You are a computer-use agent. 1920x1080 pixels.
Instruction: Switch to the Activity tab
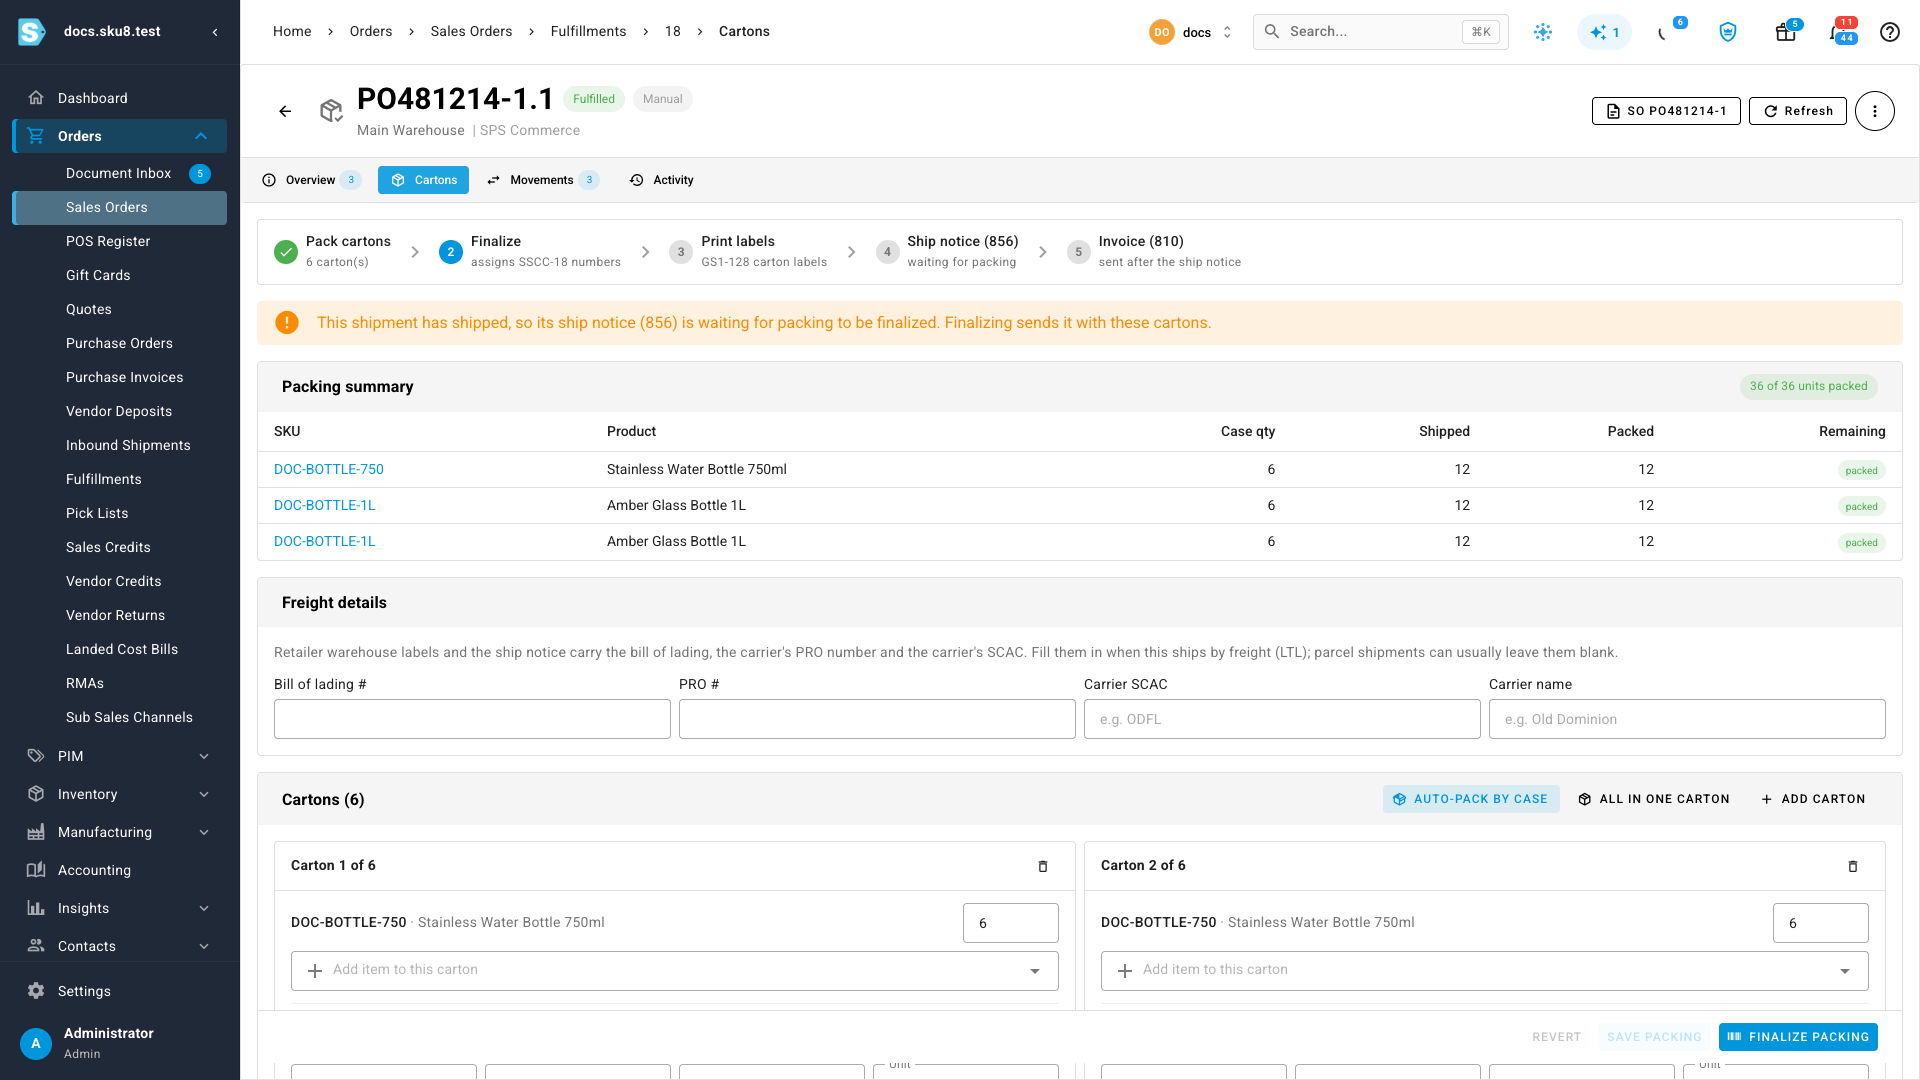[x=662, y=180]
